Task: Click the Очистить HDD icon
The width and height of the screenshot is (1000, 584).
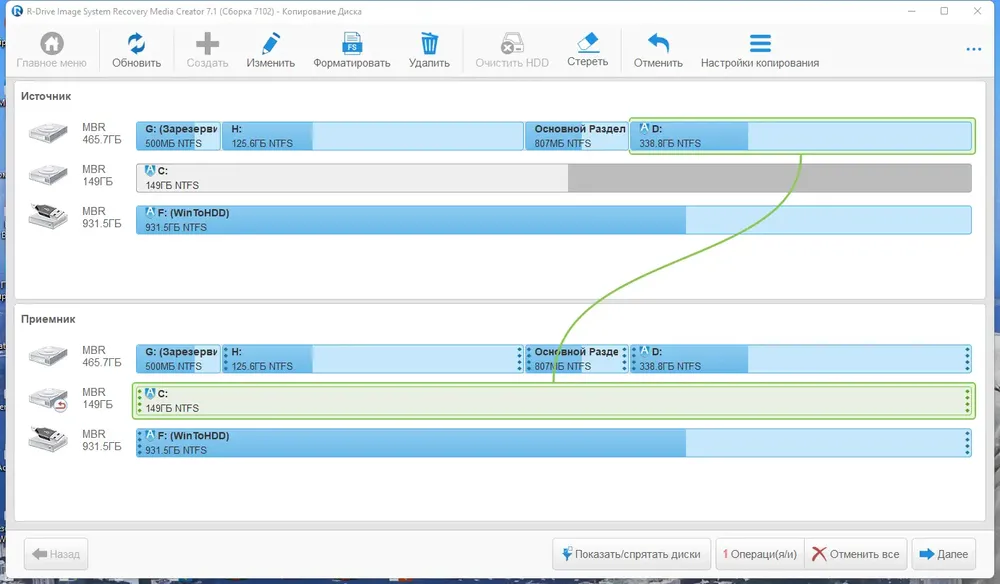Action: [x=511, y=43]
